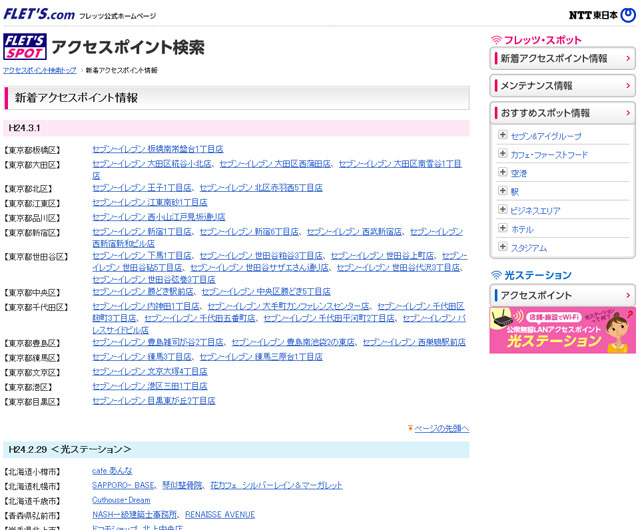
Task: Open the SAPPORO- BASE link
Action: [123, 485]
